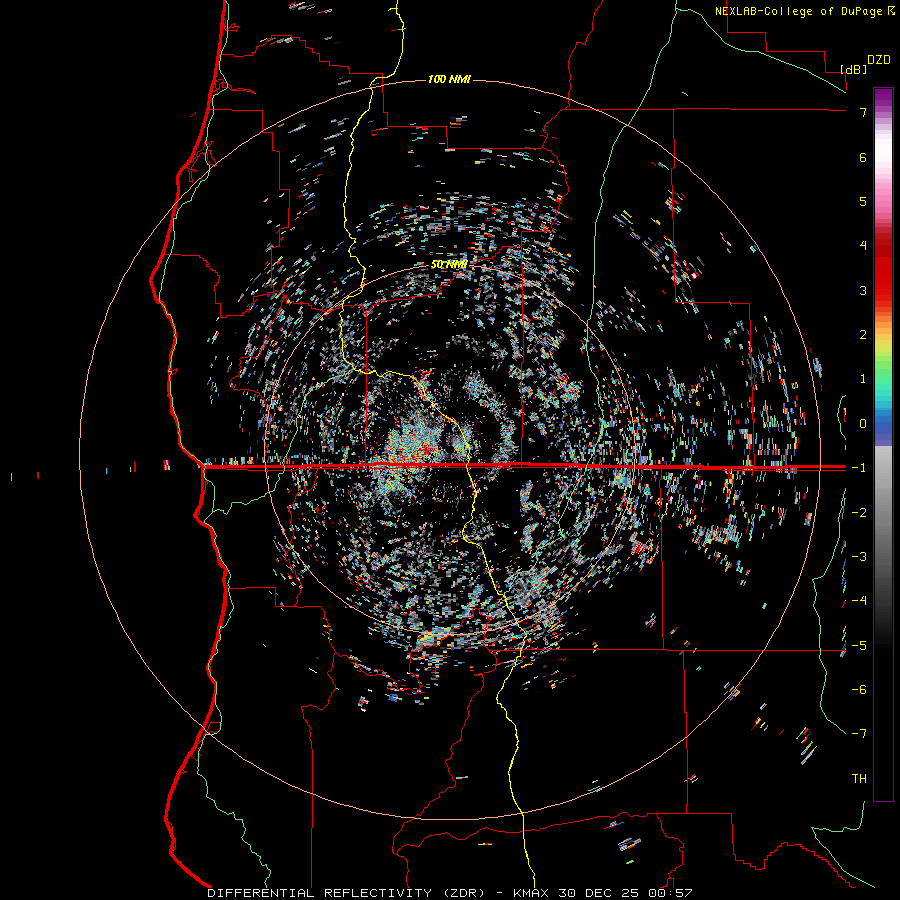
Task: Select the positive 6 scale value
Action: click(863, 157)
